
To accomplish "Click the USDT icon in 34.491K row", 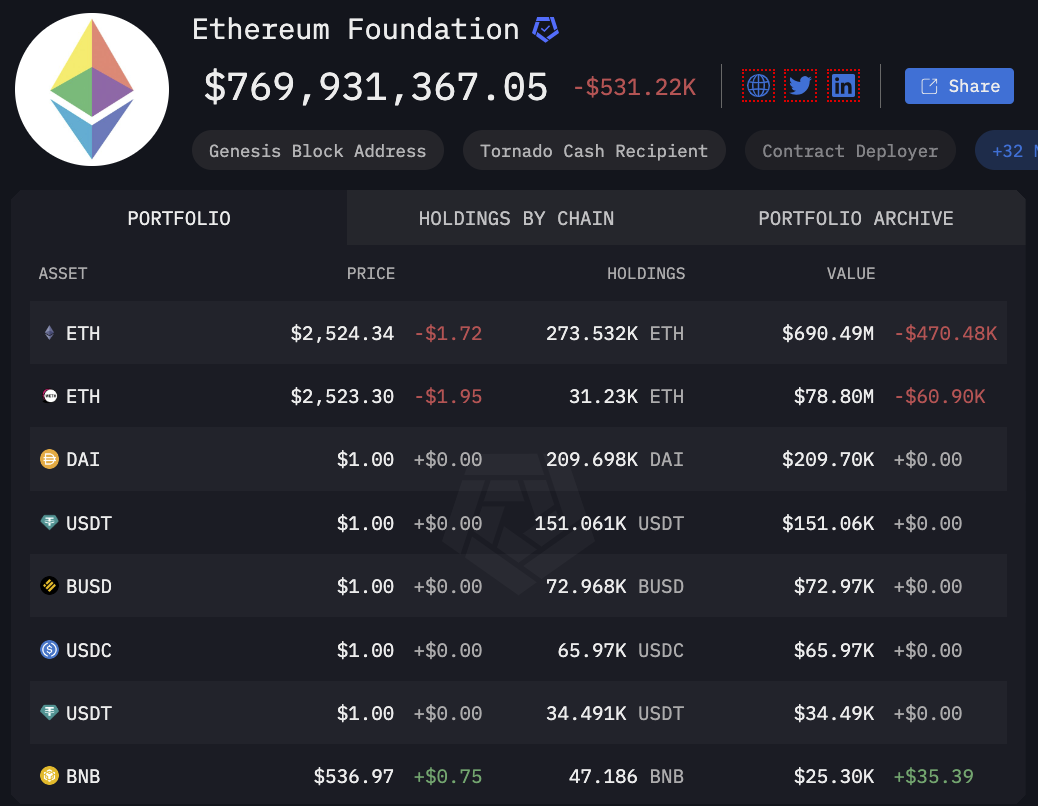I will [x=50, y=713].
